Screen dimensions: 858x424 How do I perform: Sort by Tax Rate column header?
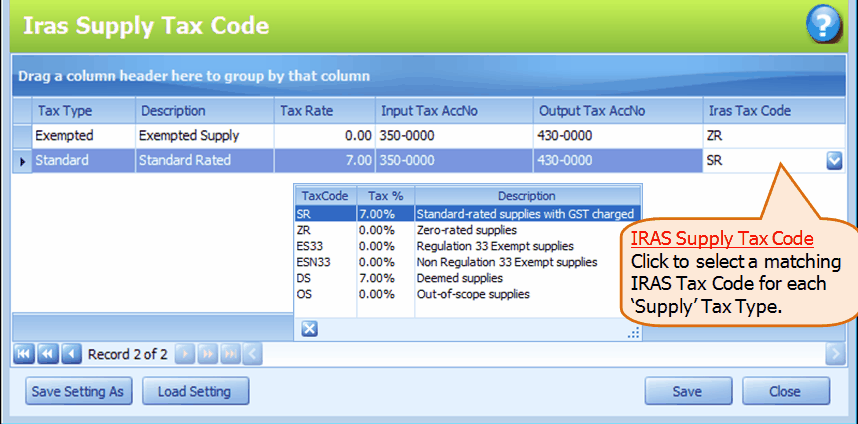click(324, 111)
